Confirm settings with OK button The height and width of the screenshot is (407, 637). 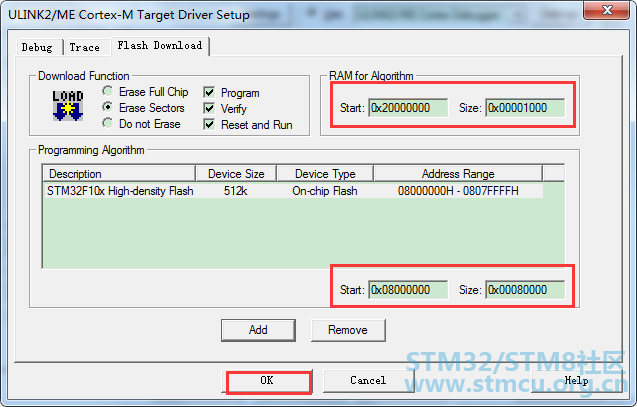[267, 381]
